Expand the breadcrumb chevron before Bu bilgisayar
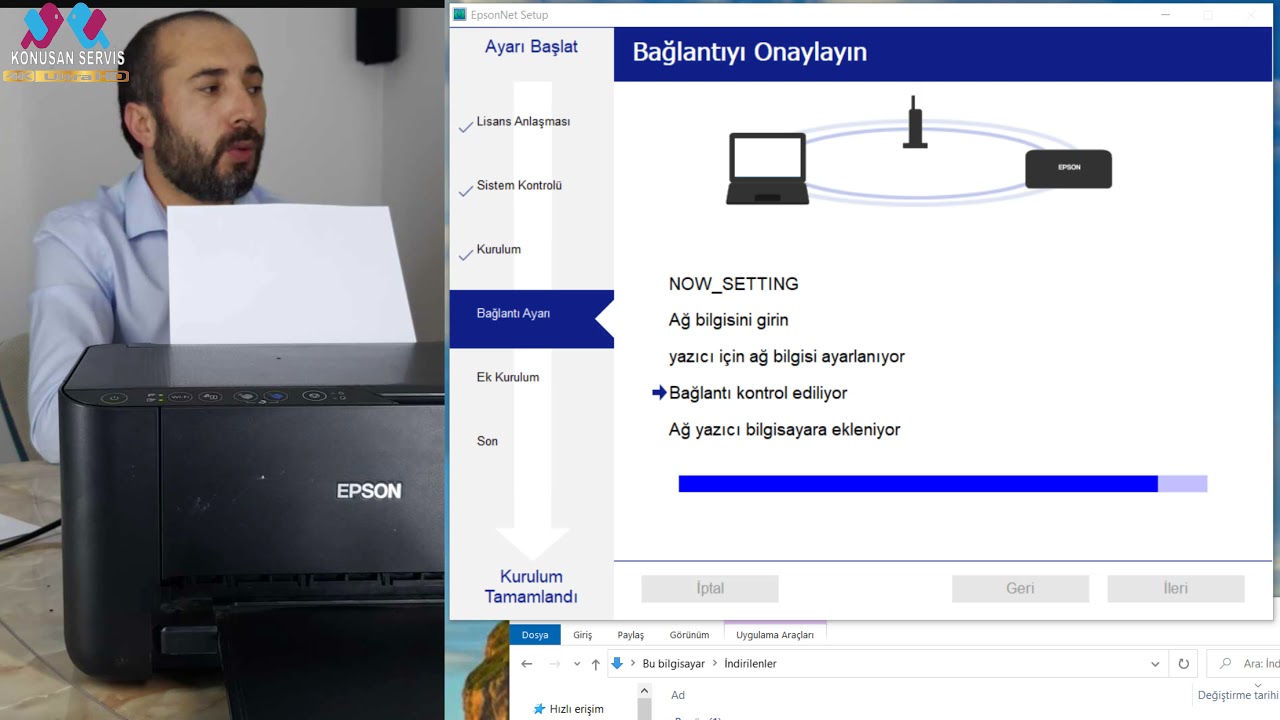 coord(632,664)
